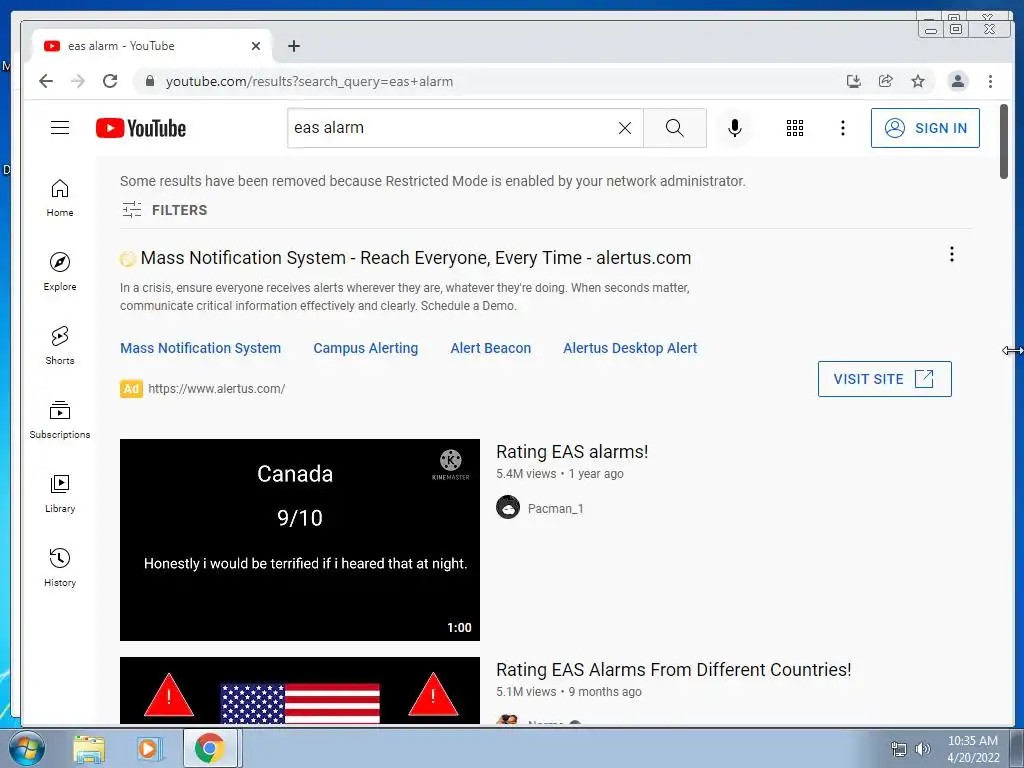Click browser back arrow
Viewport: 1024px width, 768px height.
click(46, 81)
